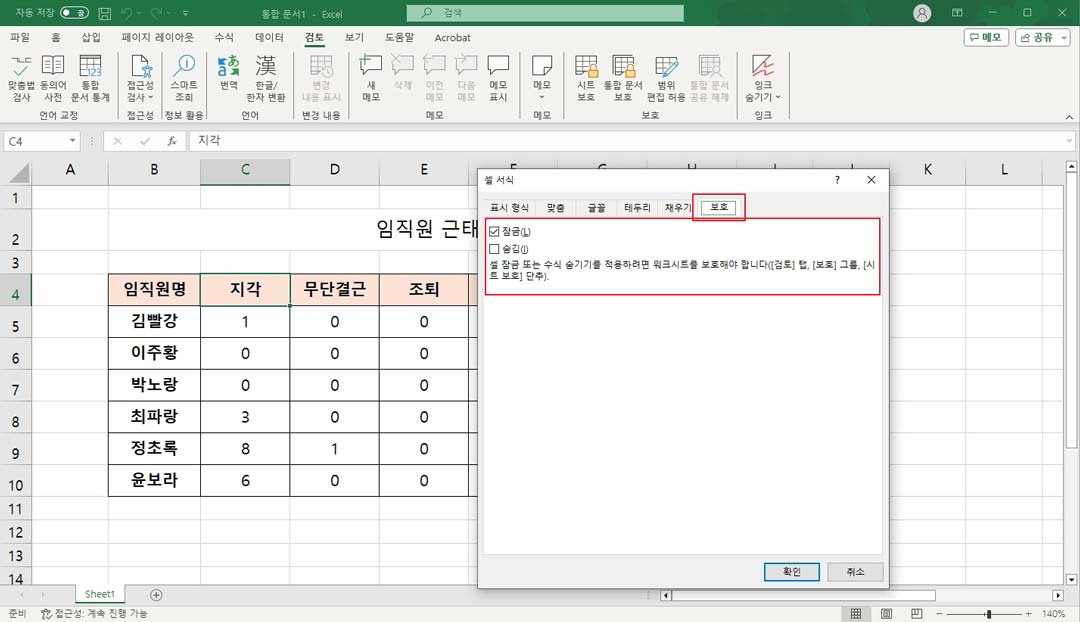Click the zoom slider handle
Viewport: 1080px width, 622px height.
(988, 613)
